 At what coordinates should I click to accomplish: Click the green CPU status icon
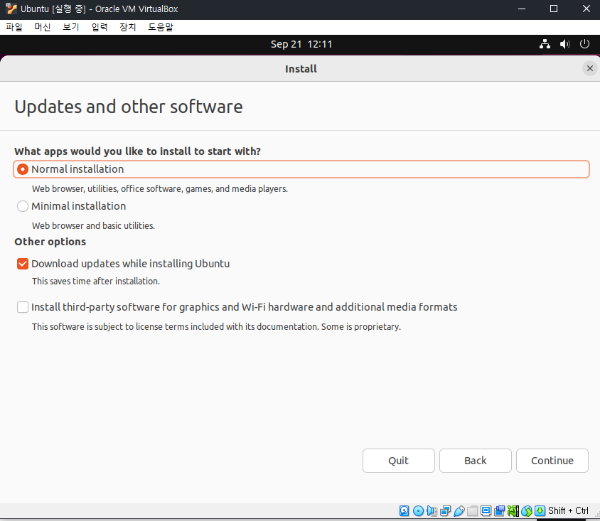(x=513, y=511)
